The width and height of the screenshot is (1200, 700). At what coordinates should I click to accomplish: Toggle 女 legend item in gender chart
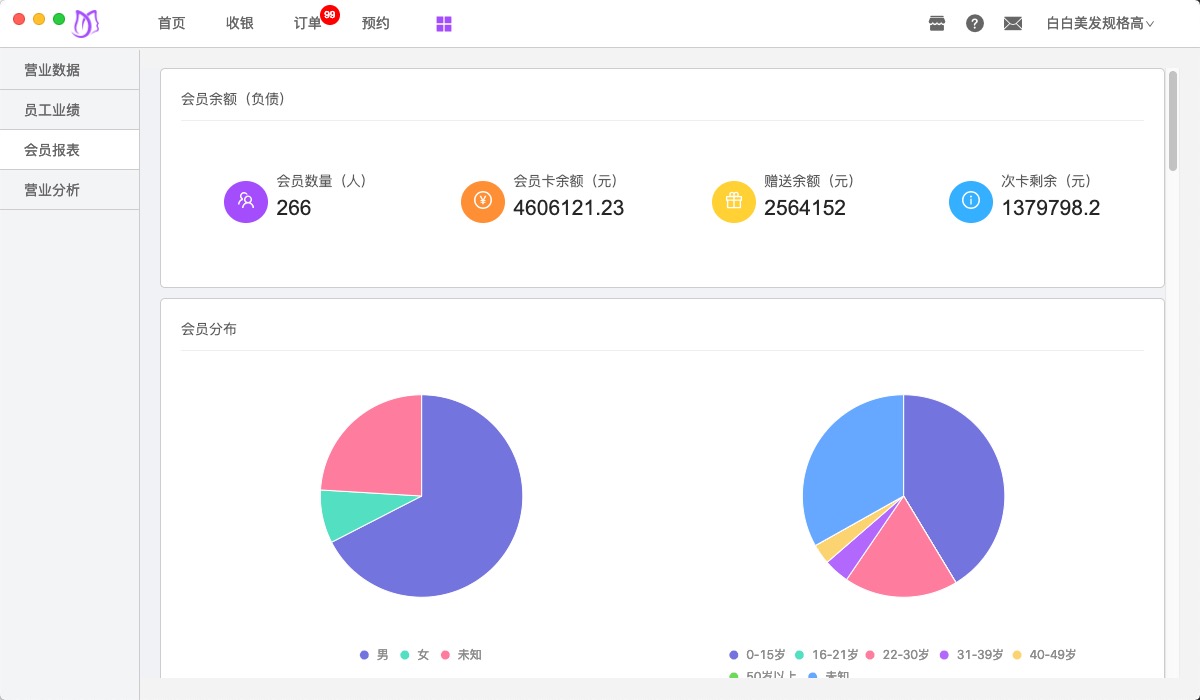click(415, 655)
